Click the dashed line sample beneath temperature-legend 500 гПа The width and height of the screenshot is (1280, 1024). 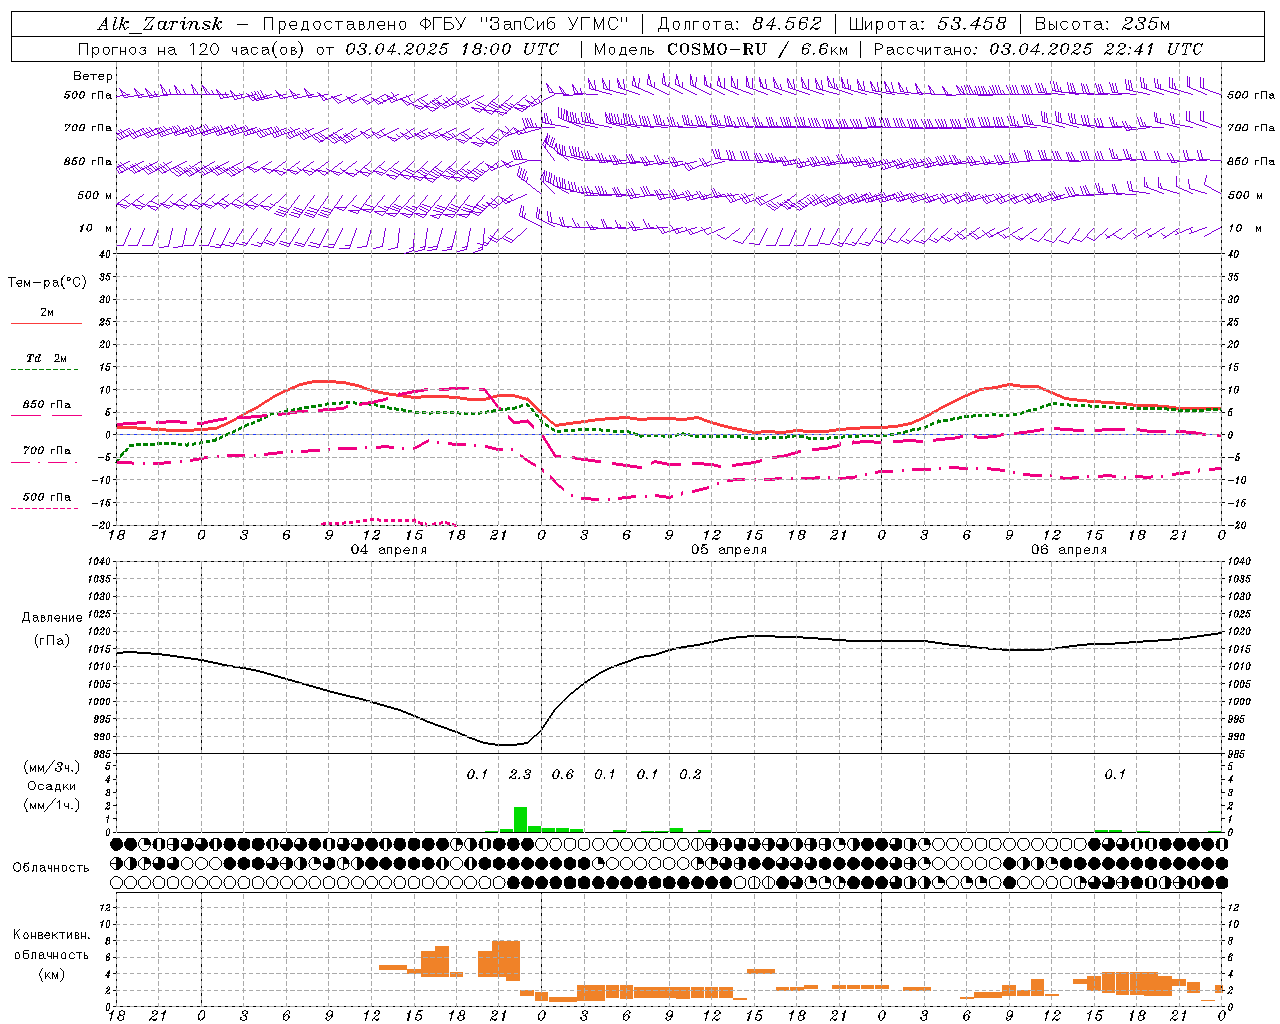coord(44,509)
